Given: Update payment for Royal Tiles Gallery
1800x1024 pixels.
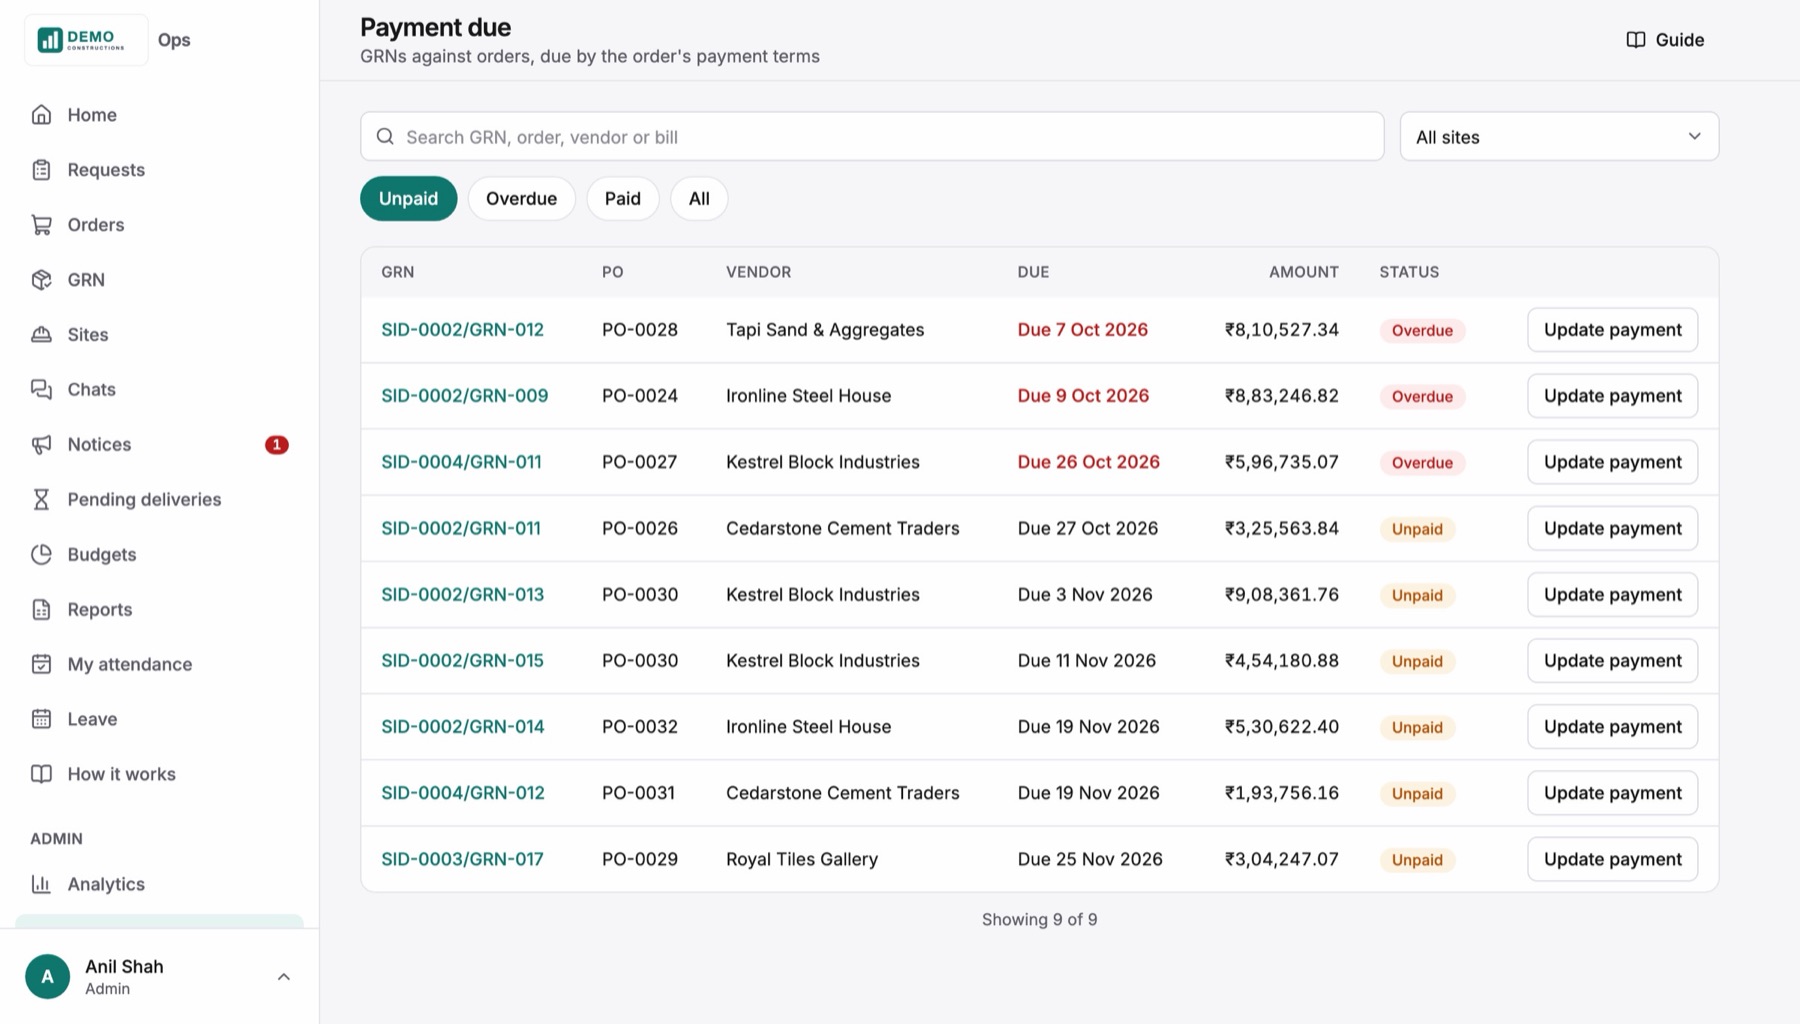Looking at the screenshot, I should (1612, 860).
